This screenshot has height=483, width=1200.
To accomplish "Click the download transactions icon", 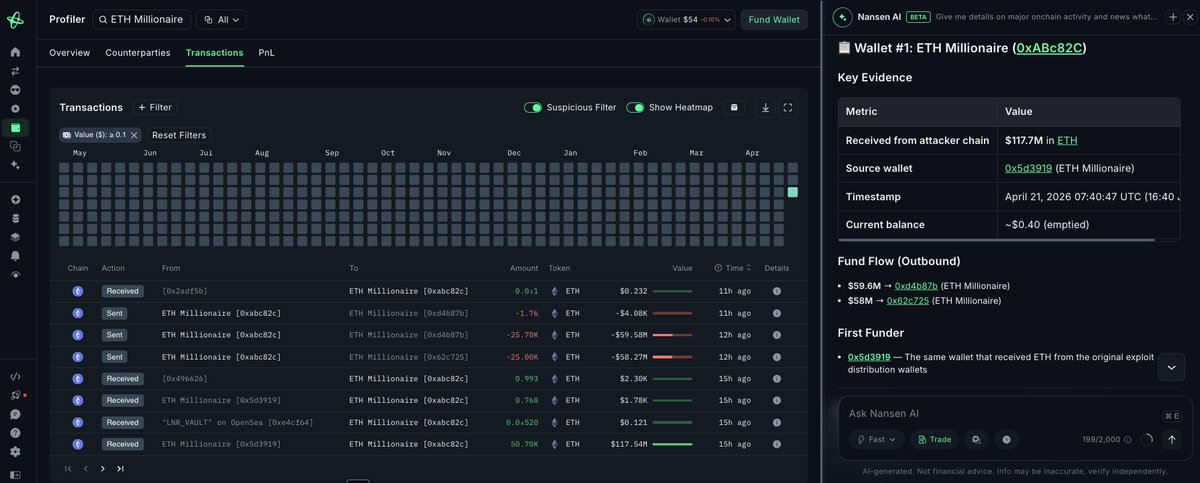I will [765, 107].
